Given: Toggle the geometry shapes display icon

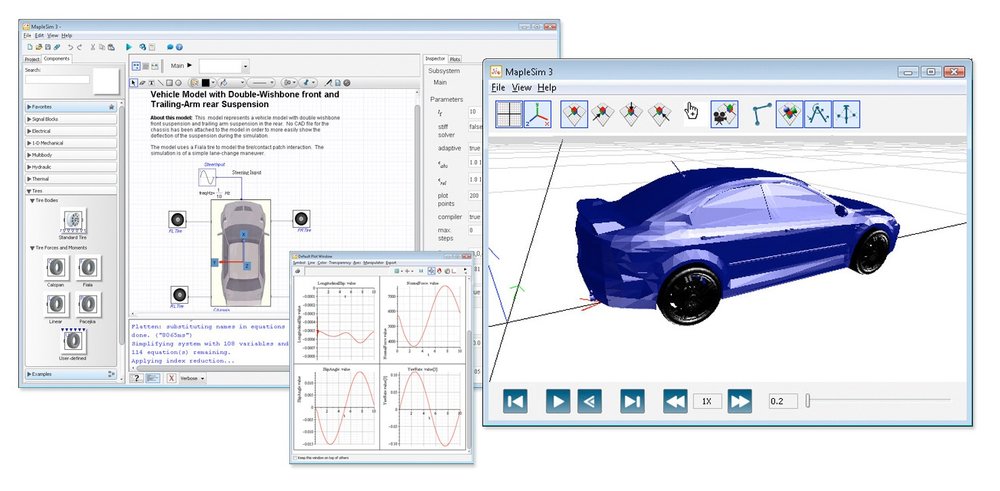Looking at the screenshot, I should [x=790, y=114].
